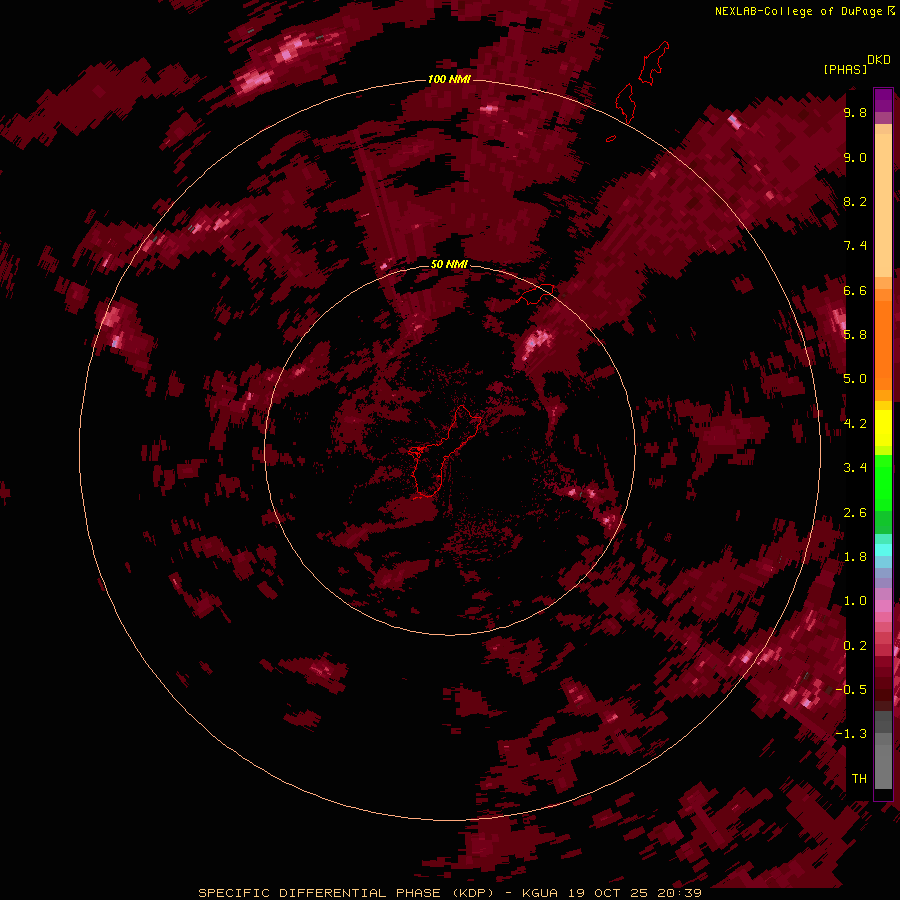Click the 9.0 value on the color scale
Image resolution: width=900 pixels, height=900 pixels.
click(855, 157)
